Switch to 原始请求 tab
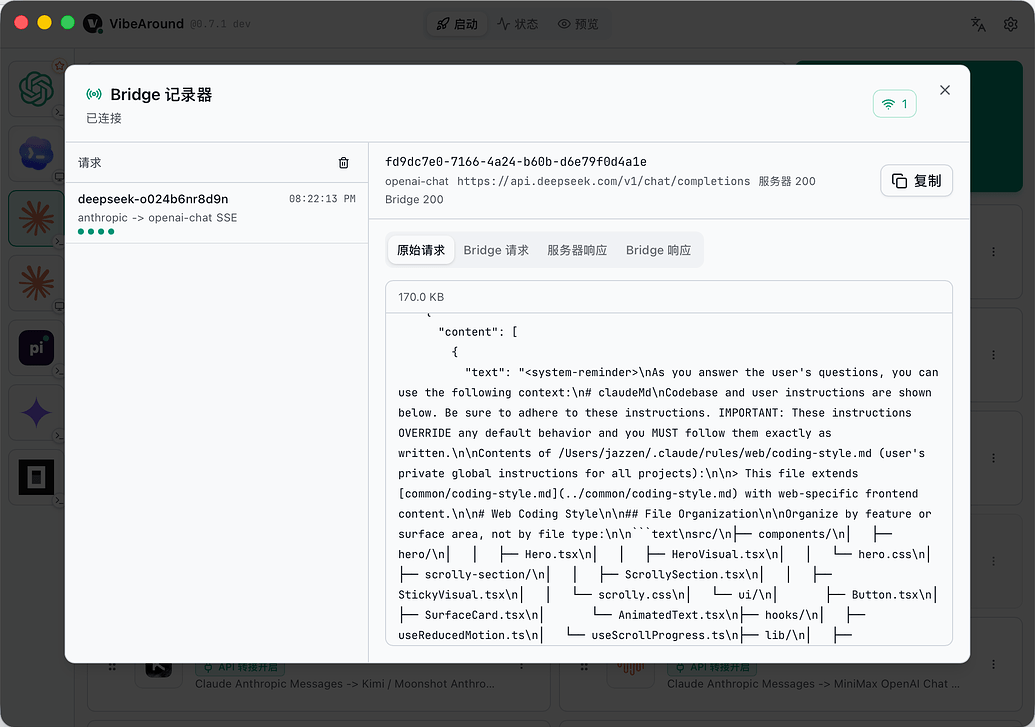Viewport: 1035px width, 727px height. [x=421, y=250]
